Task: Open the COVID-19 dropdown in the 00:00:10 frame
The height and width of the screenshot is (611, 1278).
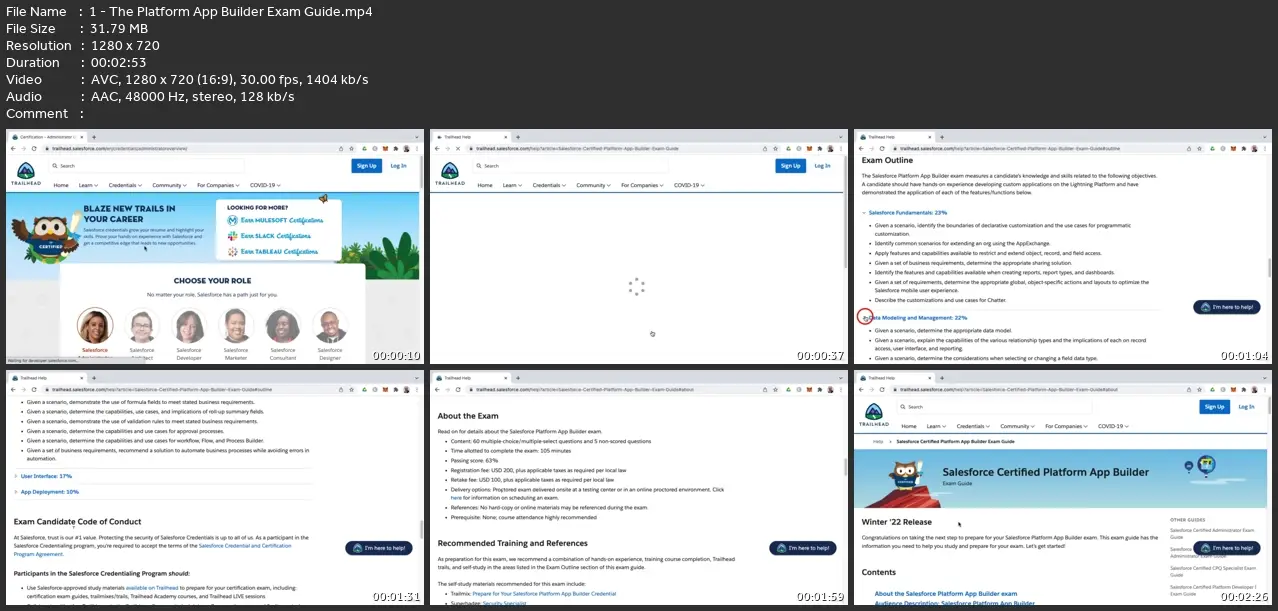Action: click(265, 185)
